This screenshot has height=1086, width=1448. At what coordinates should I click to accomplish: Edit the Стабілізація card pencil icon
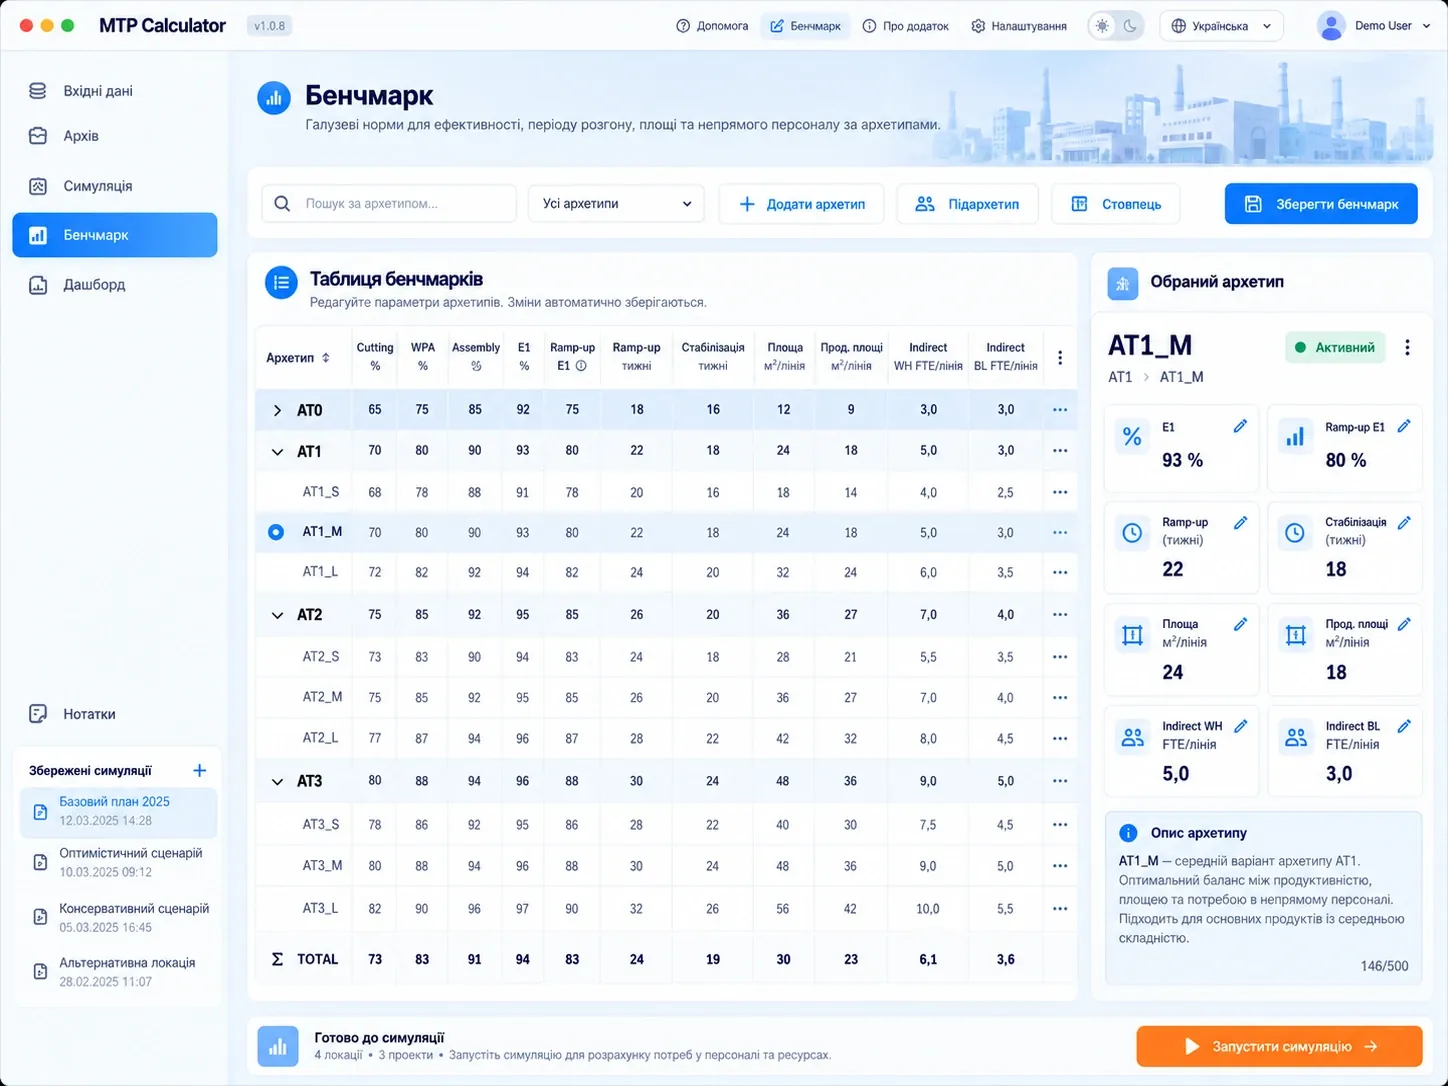[x=1404, y=522]
